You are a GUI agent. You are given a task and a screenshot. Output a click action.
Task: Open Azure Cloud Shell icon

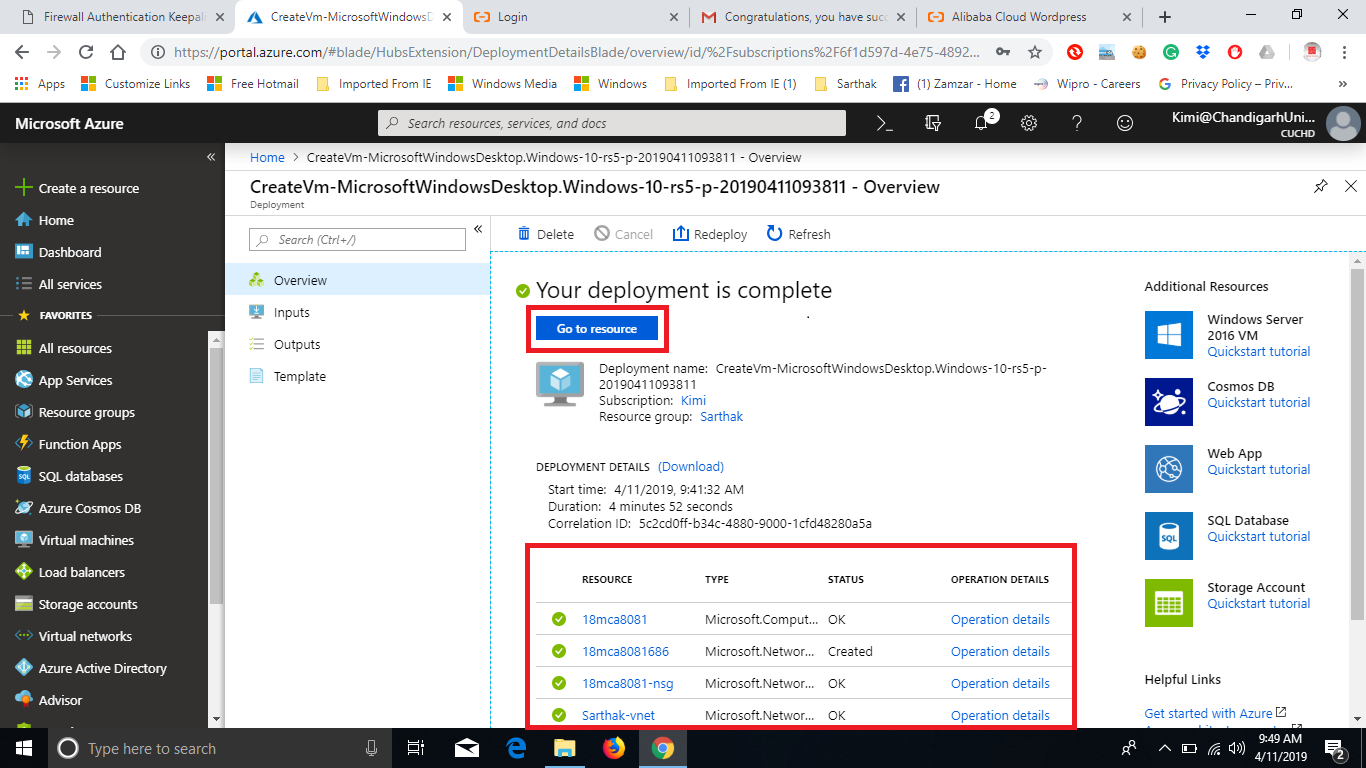tap(884, 123)
